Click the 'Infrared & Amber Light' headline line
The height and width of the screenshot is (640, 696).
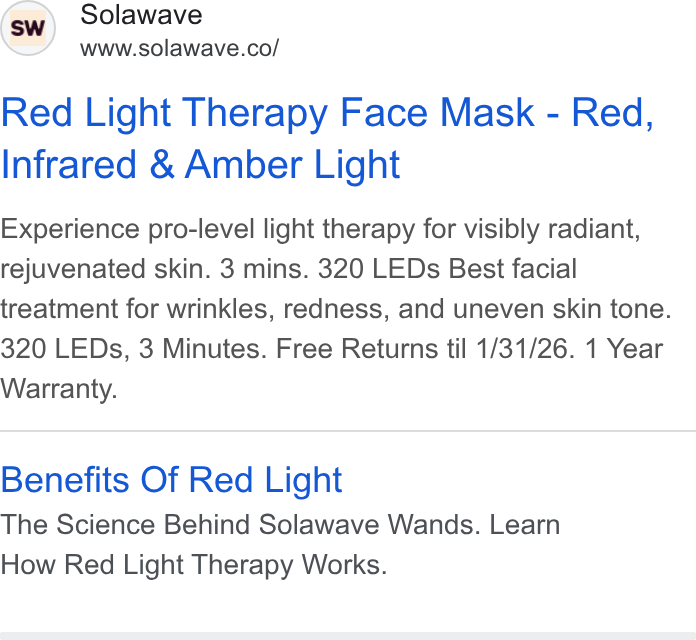tap(201, 165)
